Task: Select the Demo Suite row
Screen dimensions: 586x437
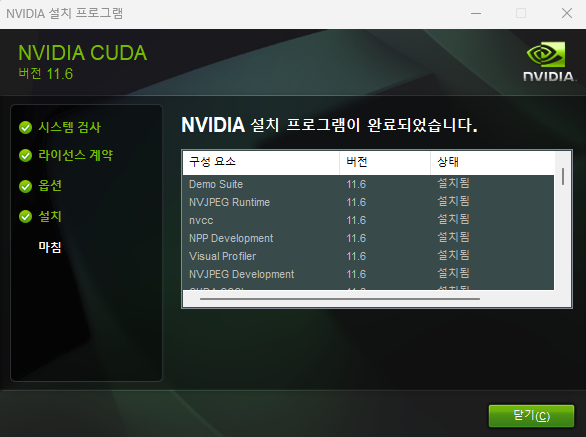Action: [x=368, y=184]
